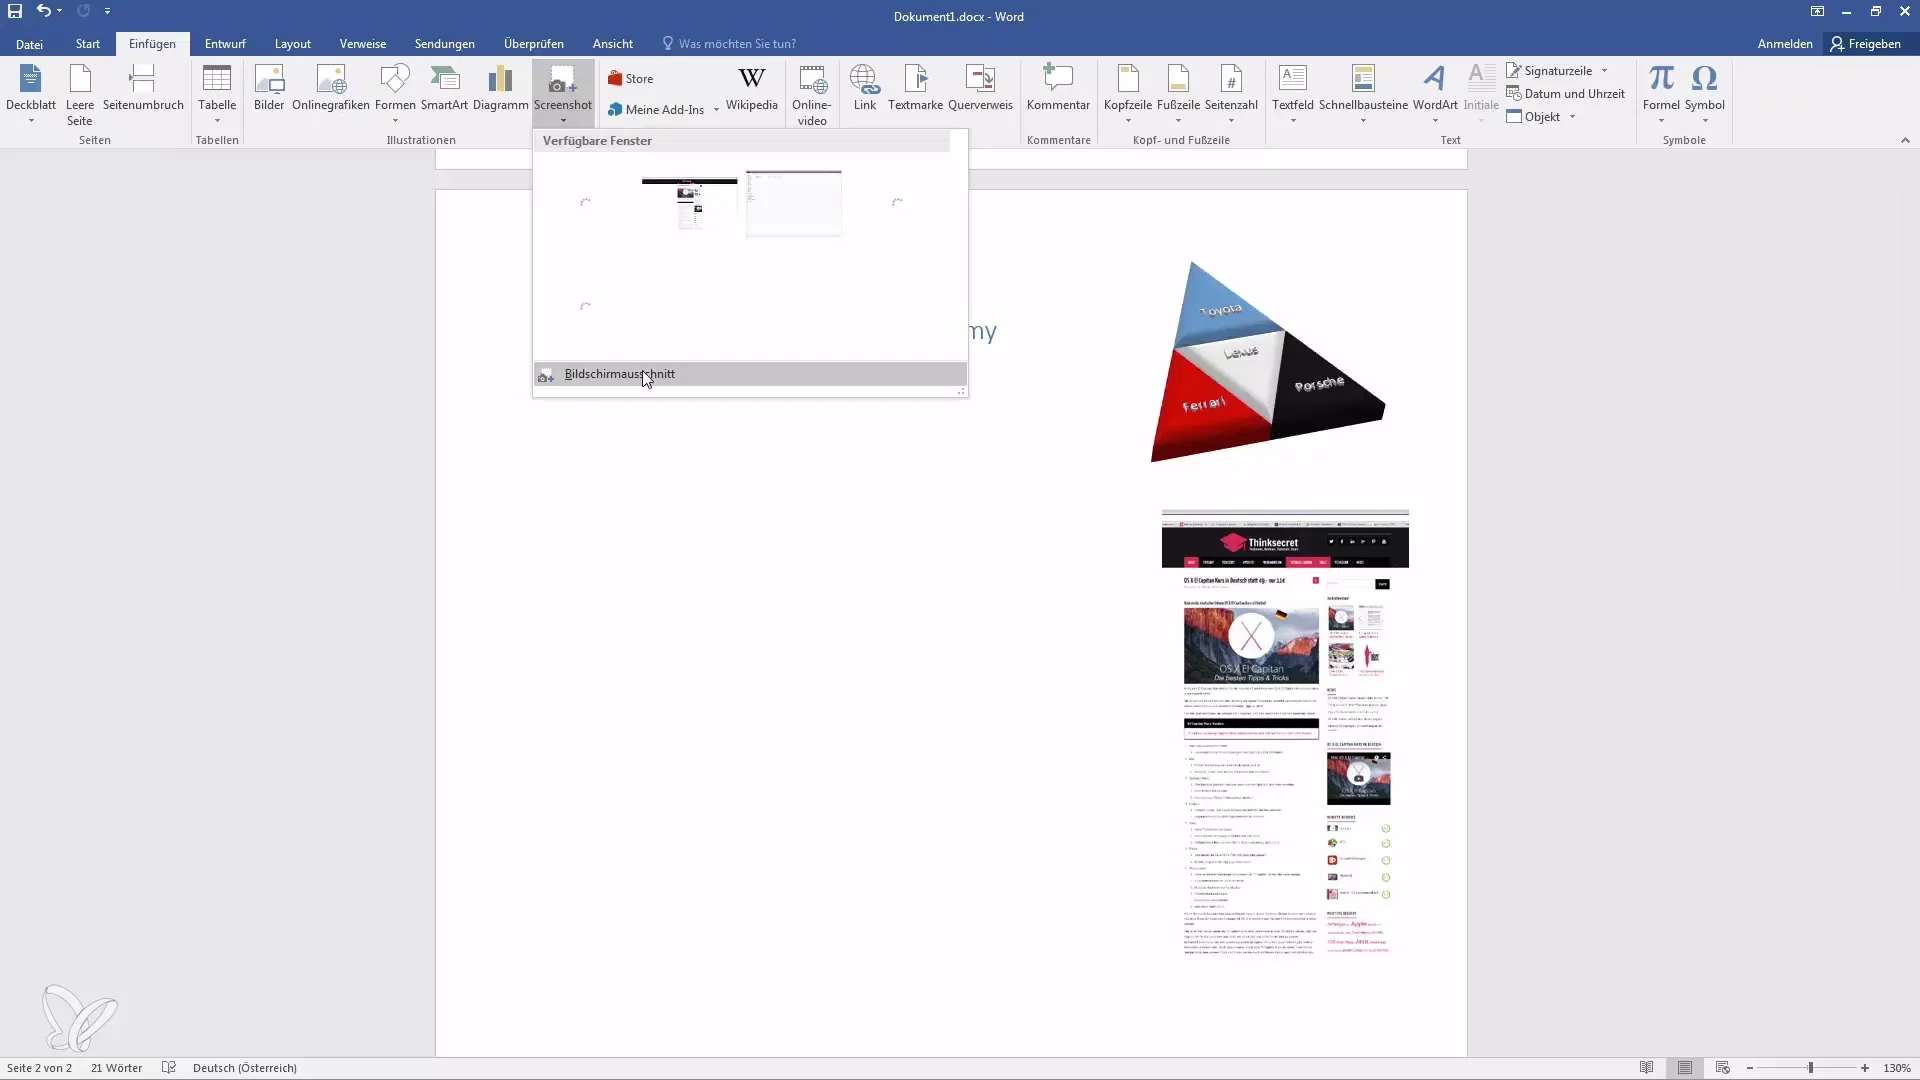Screen dimensions: 1920x1080
Task: Open the Layout ribbon tab
Action: [x=292, y=44]
